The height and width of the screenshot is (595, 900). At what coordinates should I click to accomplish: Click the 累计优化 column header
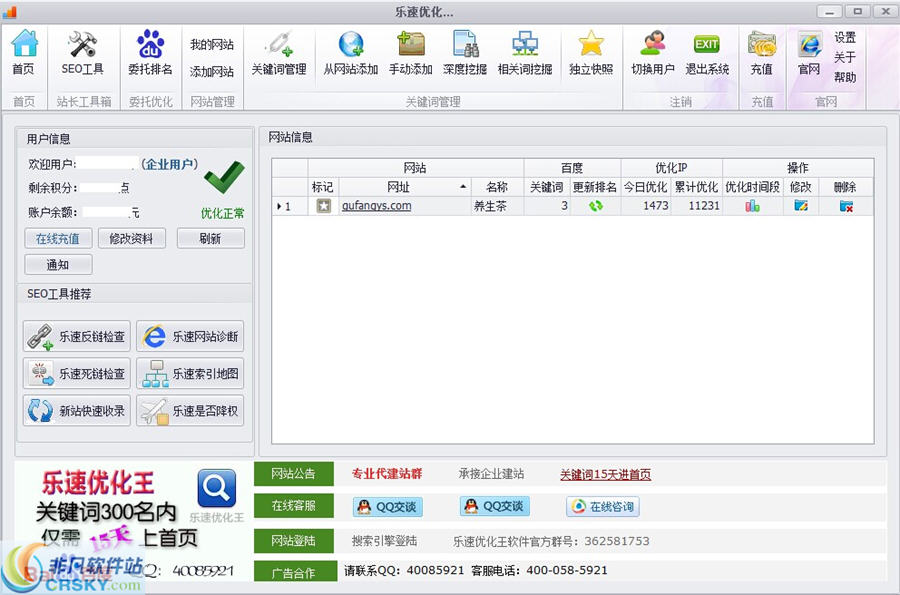click(696, 187)
